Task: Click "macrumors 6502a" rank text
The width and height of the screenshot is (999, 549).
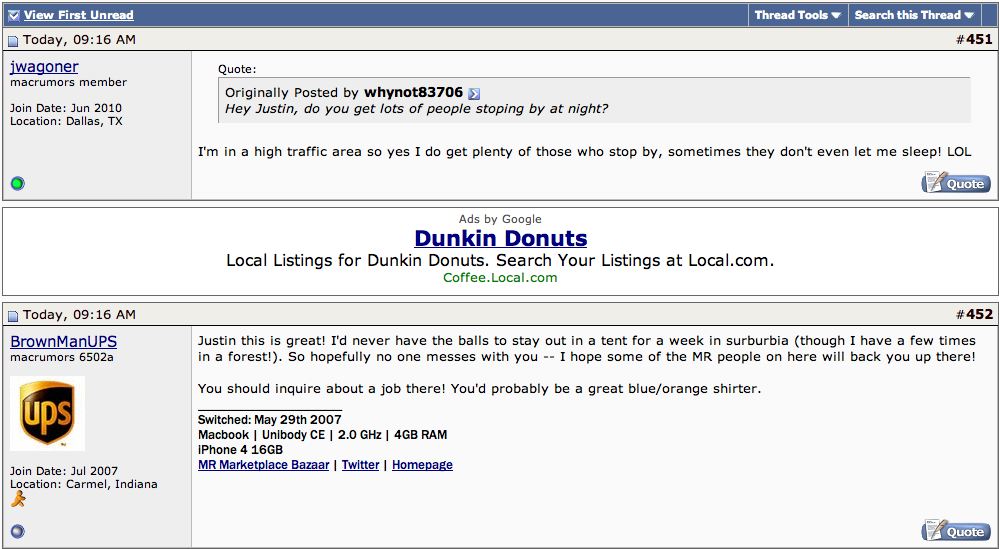Action: point(62,357)
